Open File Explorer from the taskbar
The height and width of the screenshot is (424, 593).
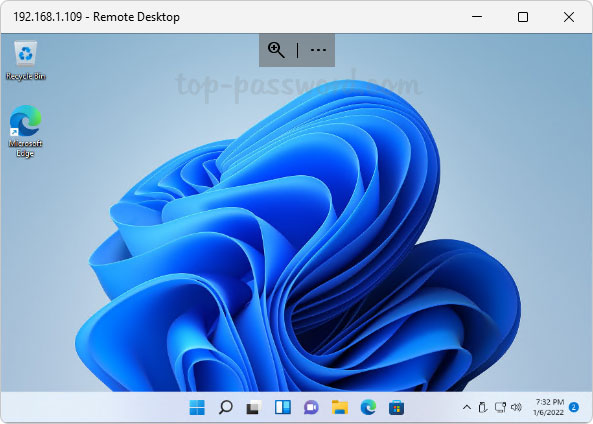340,407
